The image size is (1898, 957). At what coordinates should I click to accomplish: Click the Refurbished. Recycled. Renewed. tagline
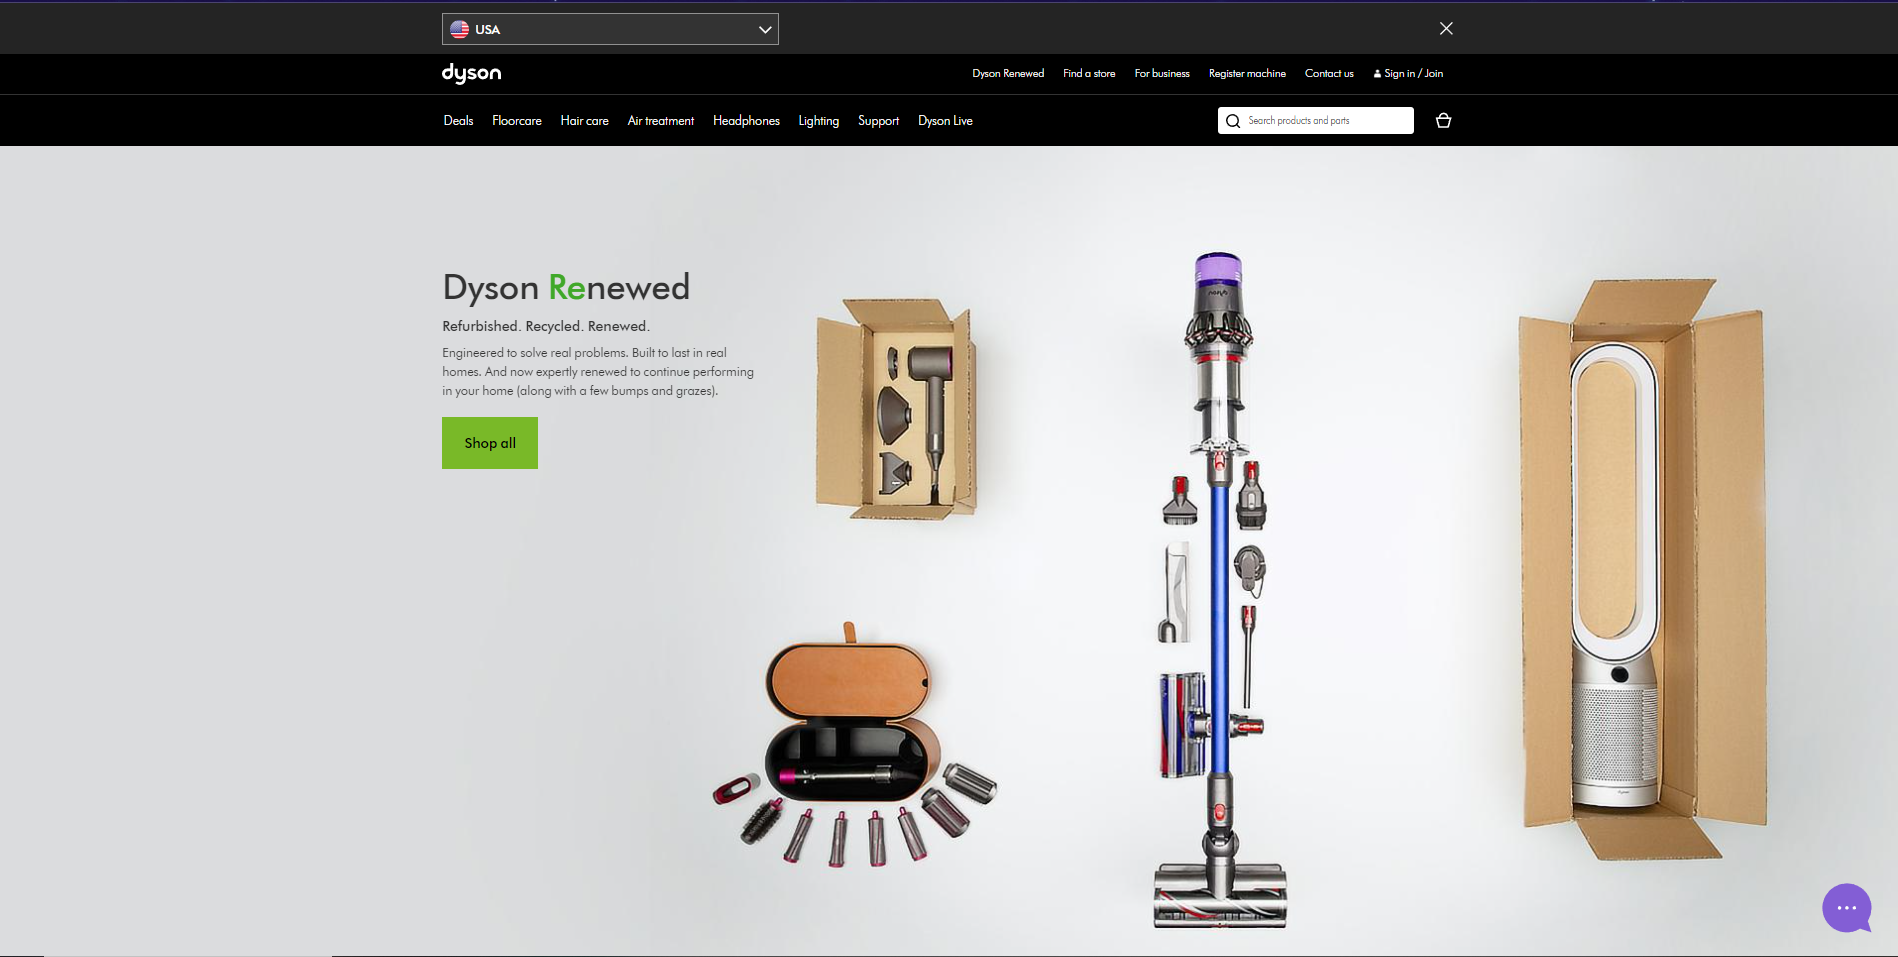pyautogui.click(x=546, y=326)
